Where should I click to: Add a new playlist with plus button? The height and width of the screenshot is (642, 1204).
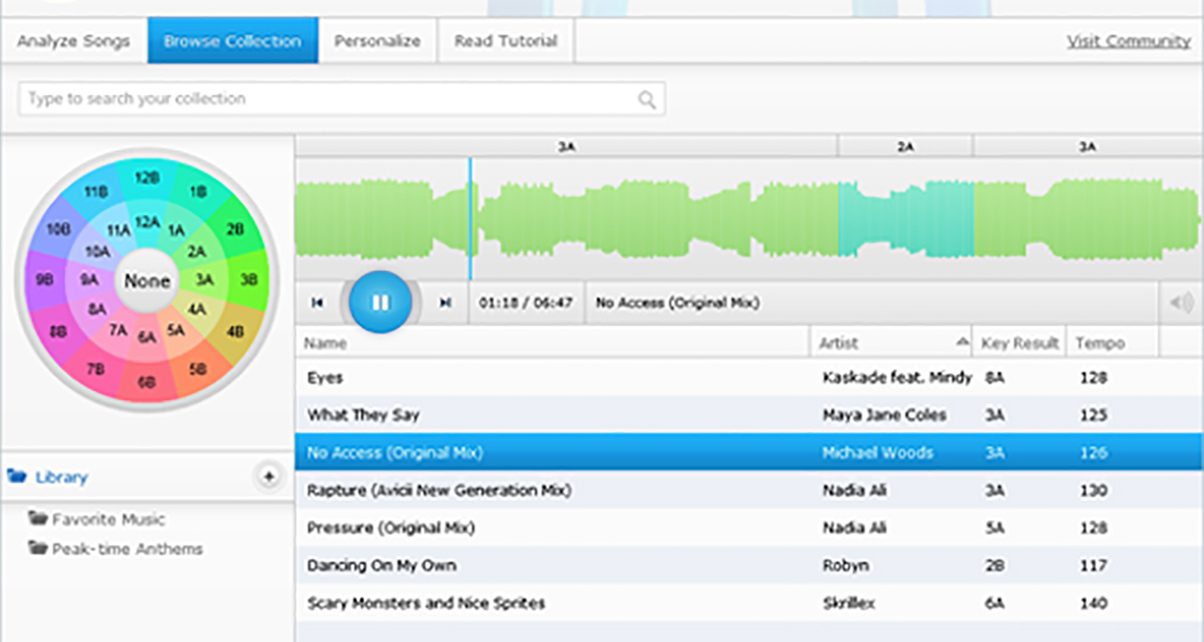(x=268, y=477)
